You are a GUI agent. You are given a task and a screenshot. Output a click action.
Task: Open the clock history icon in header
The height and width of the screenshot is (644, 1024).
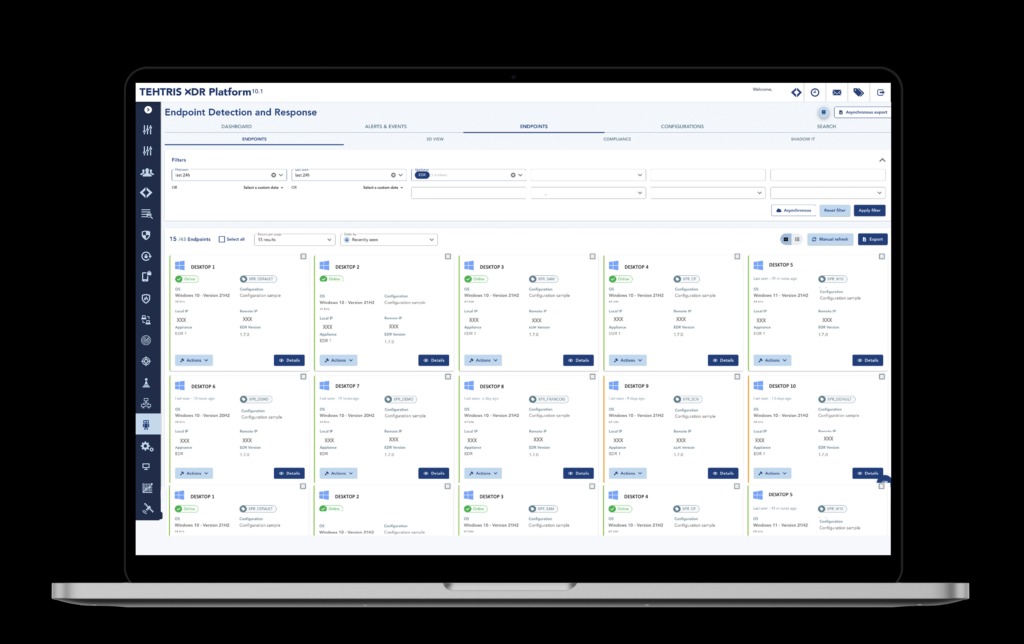tap(815, 92)
